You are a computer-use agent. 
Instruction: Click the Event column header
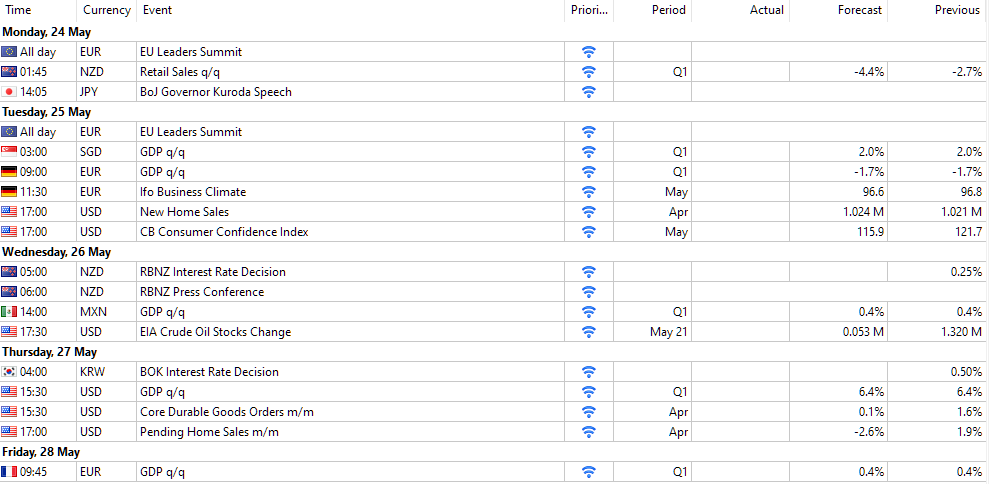[x=157, y=10]
